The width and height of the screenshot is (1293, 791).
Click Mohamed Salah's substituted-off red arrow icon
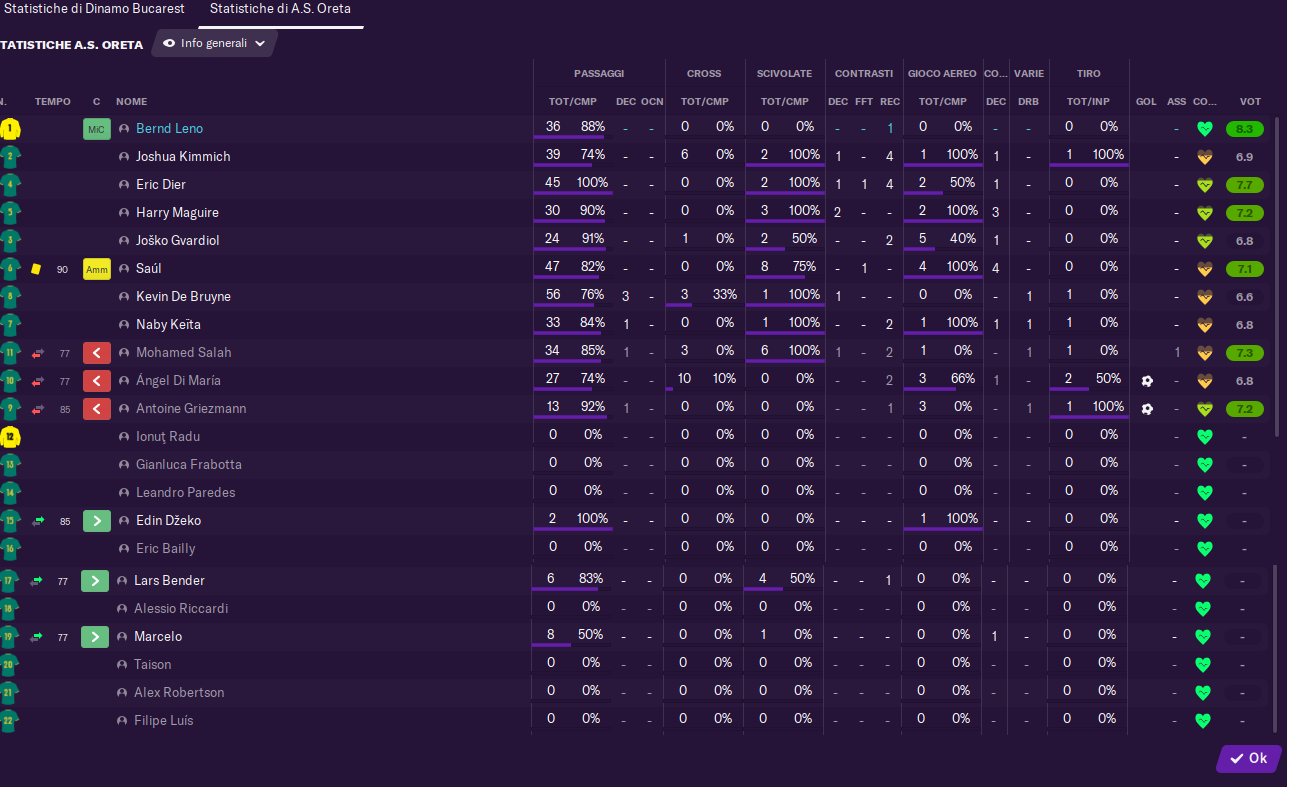pos(97,353)
